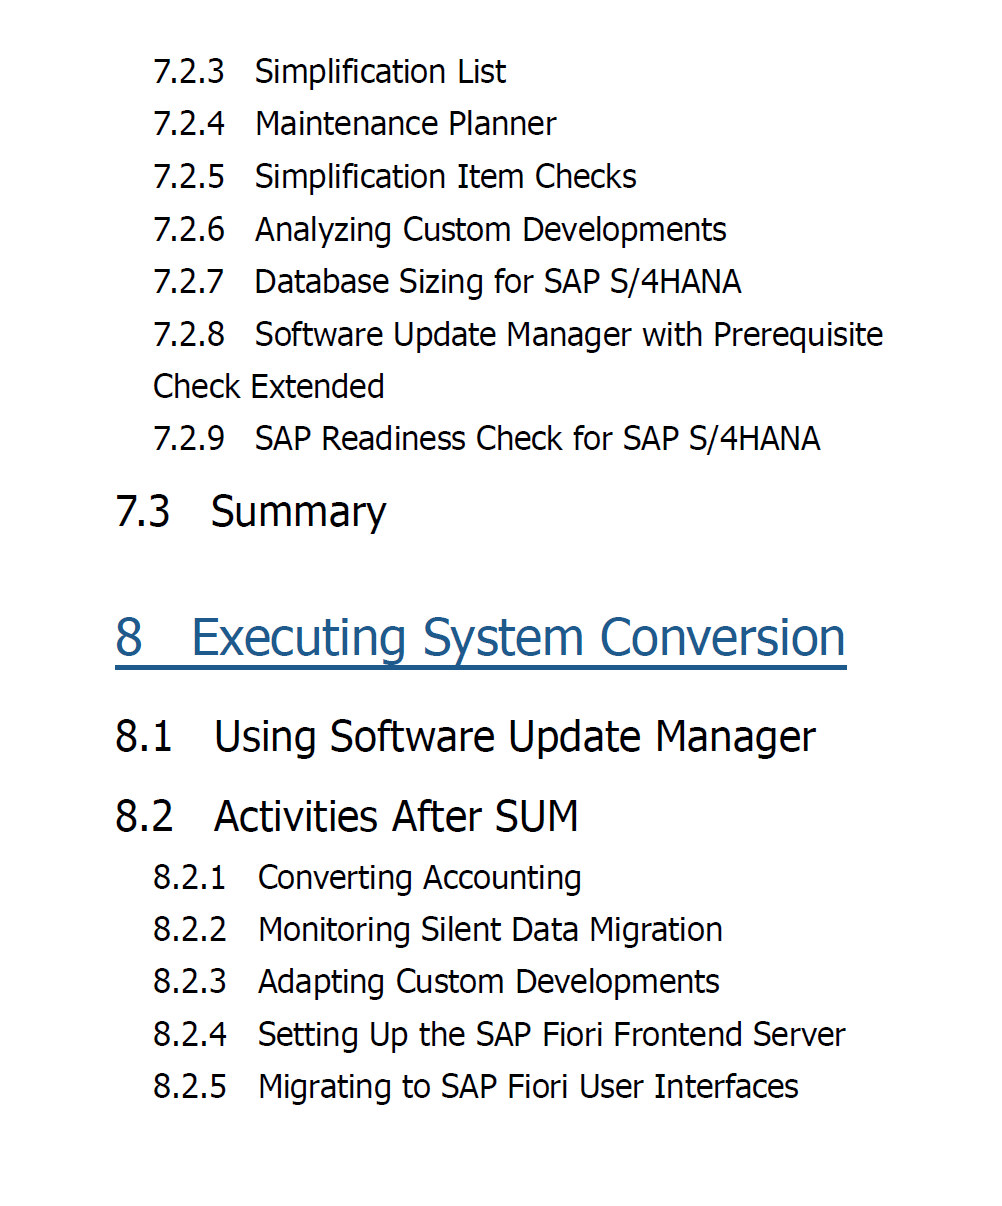Go to the 7.3 Summary heading
The image size is (1002, 1206).
point(251,512)
